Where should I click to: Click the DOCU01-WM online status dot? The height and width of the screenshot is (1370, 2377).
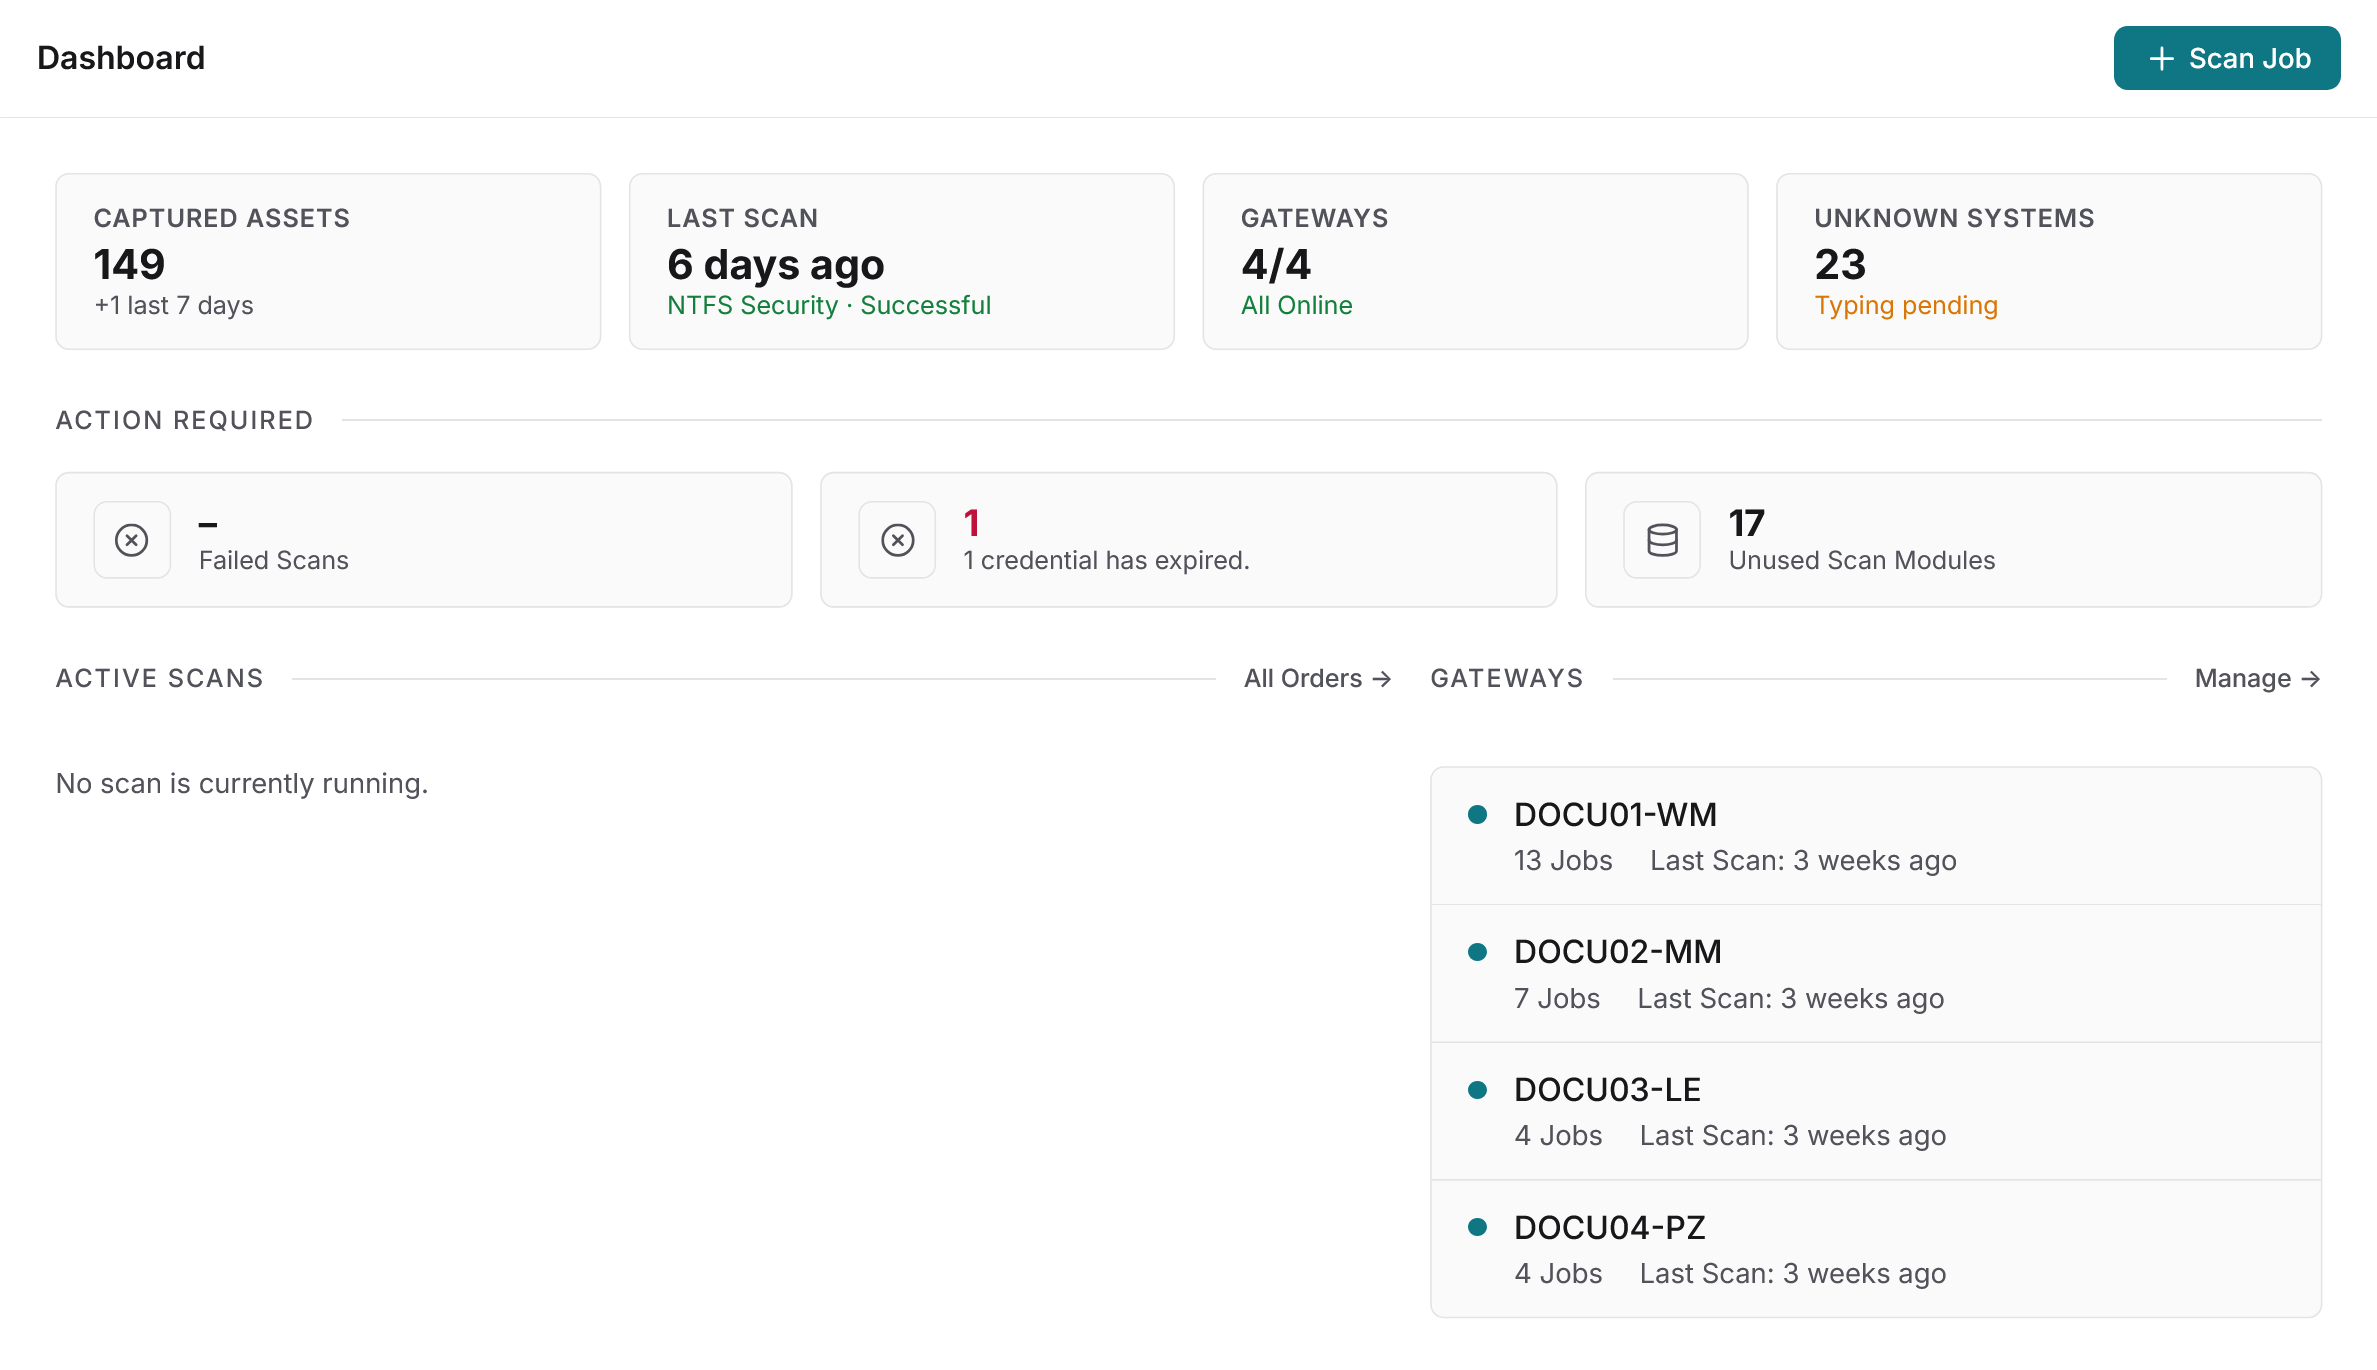click(1477, 814)
